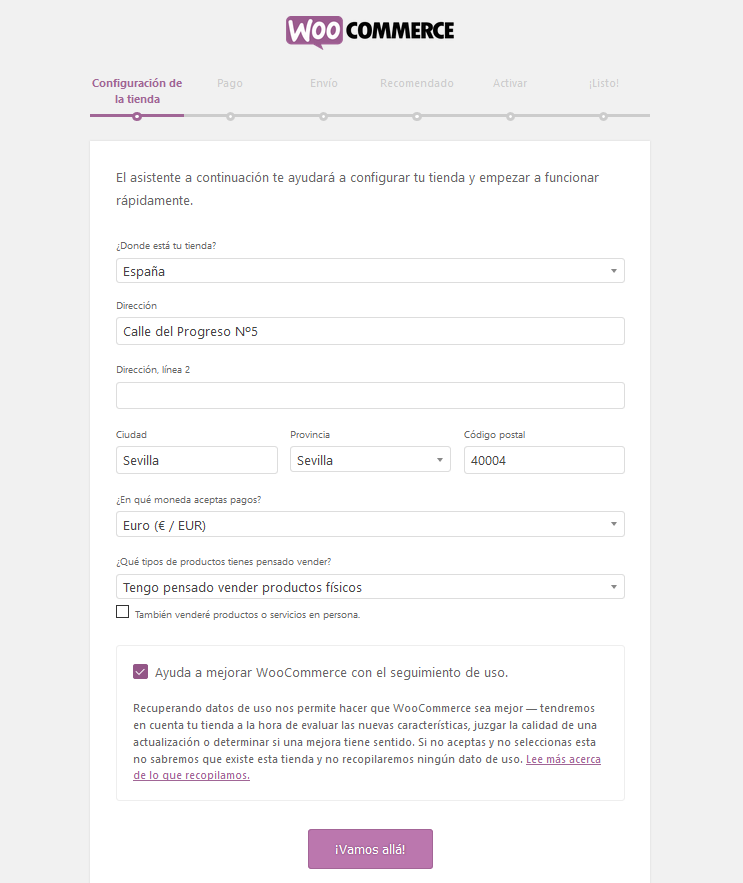Click the Envío step dot
Viewport: 743px width, 883px height.
click(x=324, y=116)
